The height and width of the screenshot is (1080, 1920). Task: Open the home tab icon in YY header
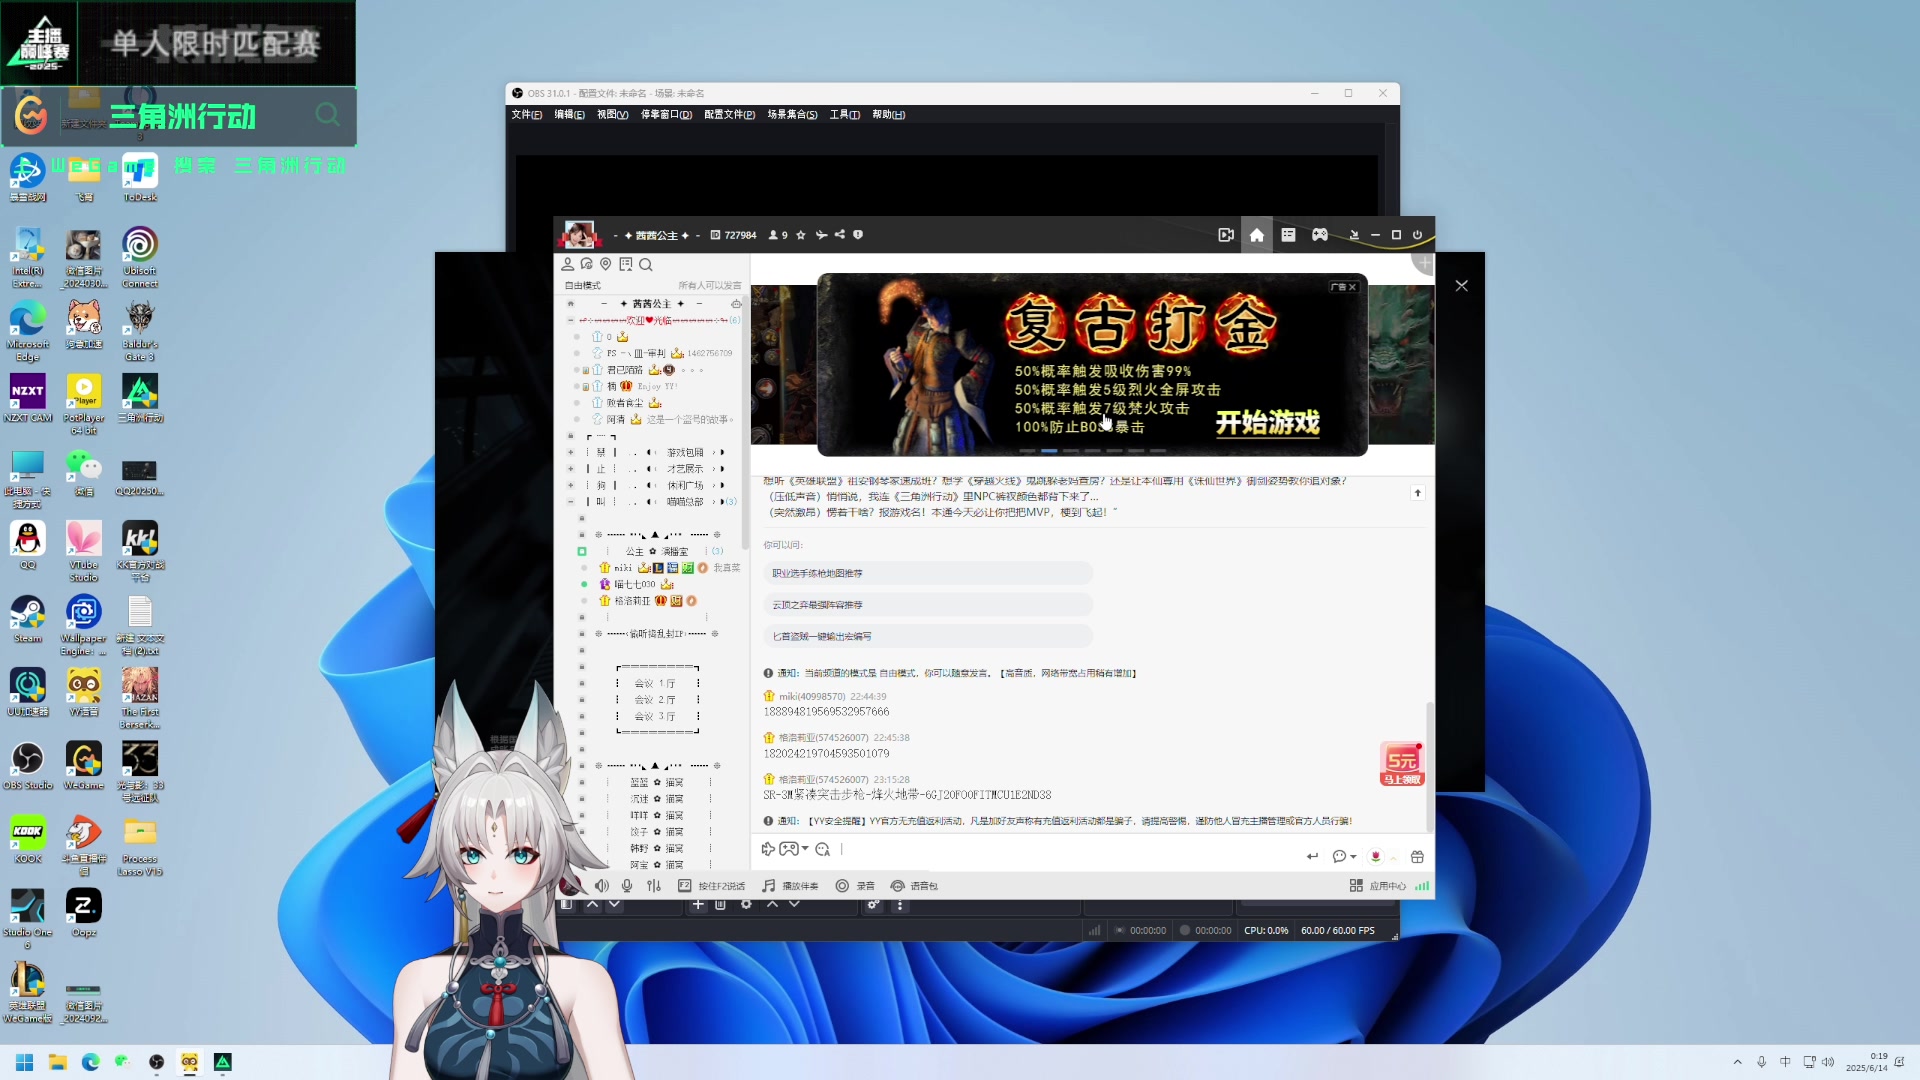click(x=1257, y=235)
